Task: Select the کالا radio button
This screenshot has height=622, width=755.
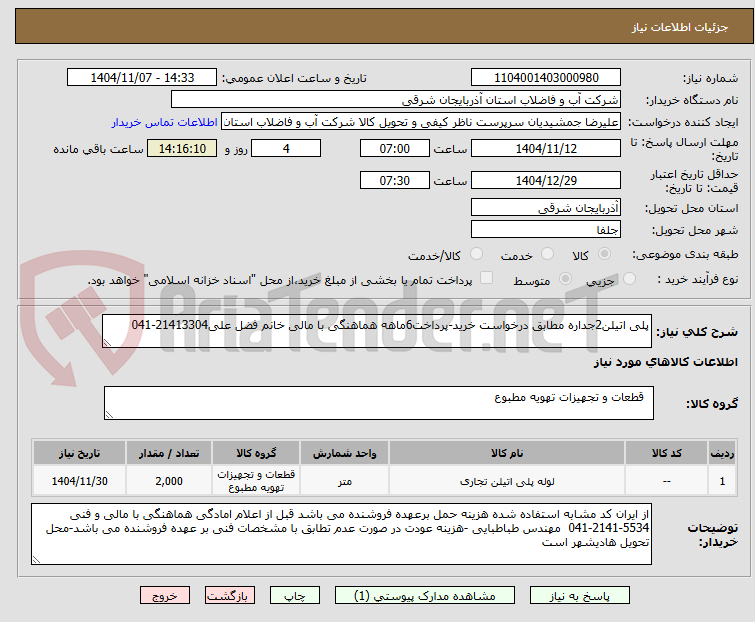Action: coord(604,254)
